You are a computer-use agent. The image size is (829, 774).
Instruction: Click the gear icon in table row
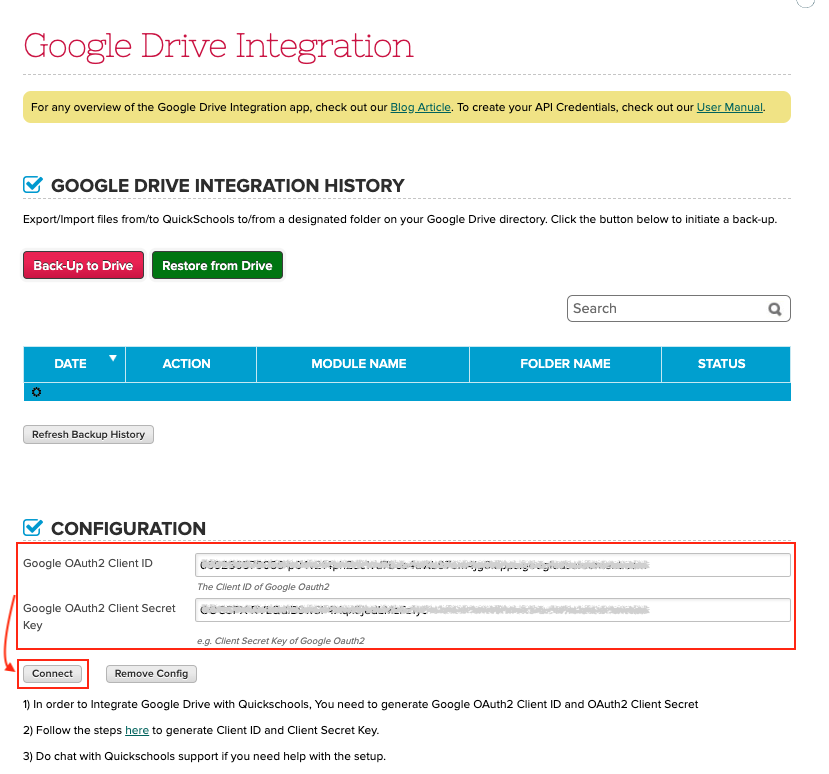[x=36, y=392]
